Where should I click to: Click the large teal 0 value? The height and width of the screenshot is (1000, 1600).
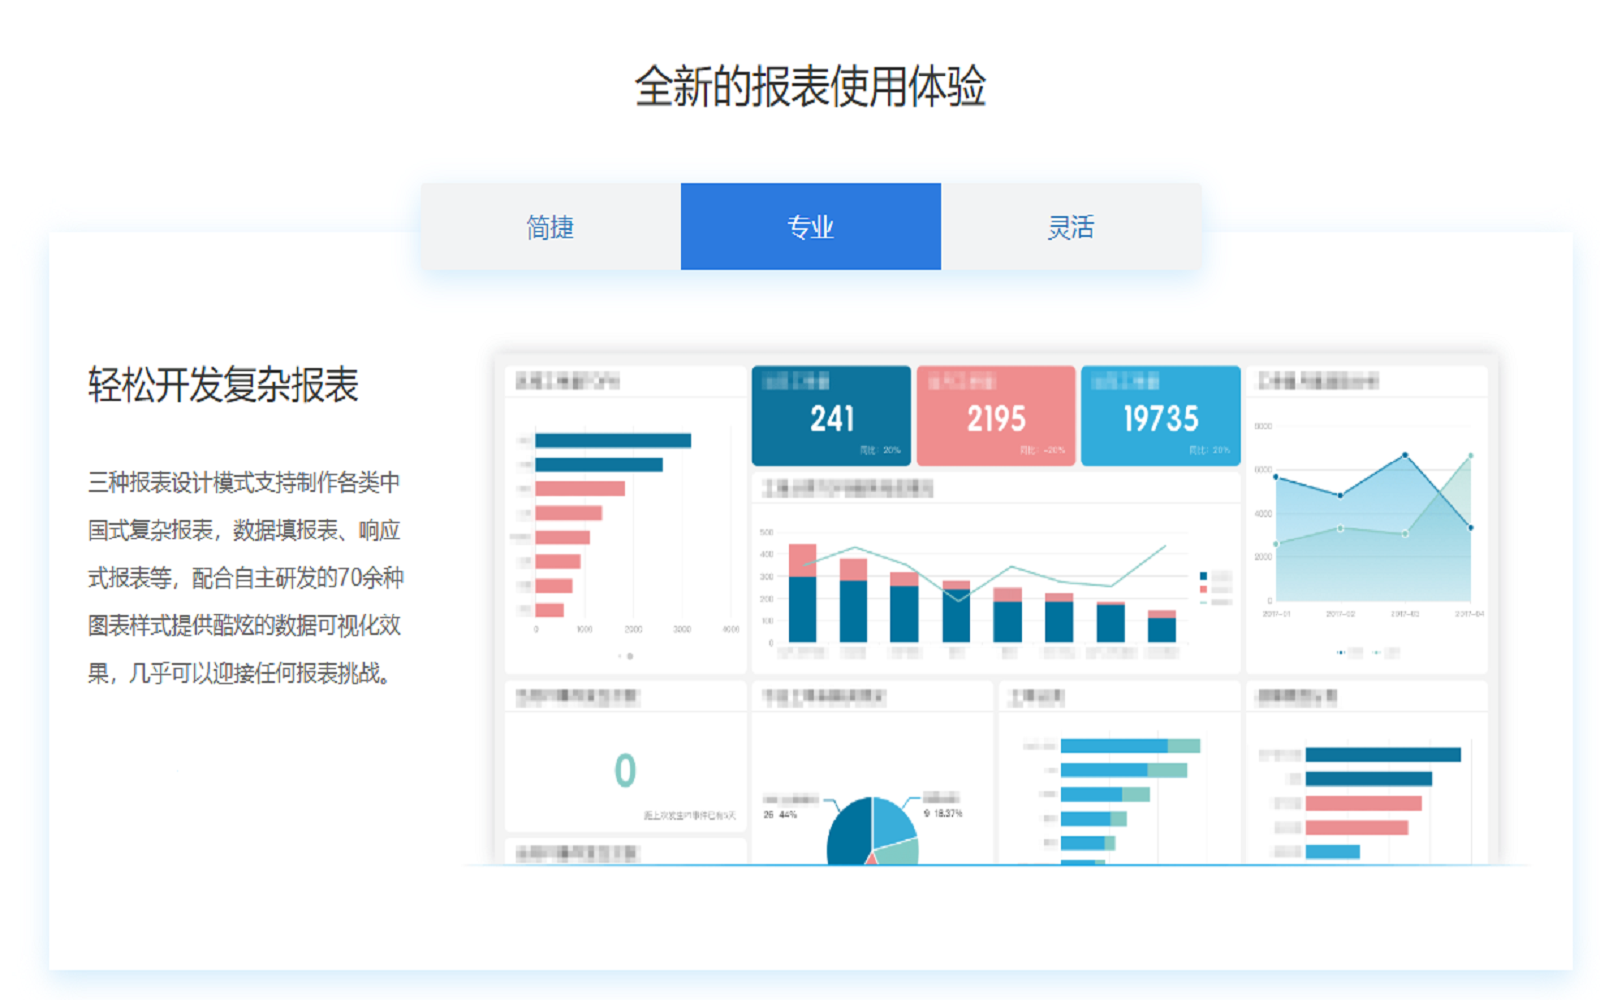pyautogui.click(x=625, y=770)
